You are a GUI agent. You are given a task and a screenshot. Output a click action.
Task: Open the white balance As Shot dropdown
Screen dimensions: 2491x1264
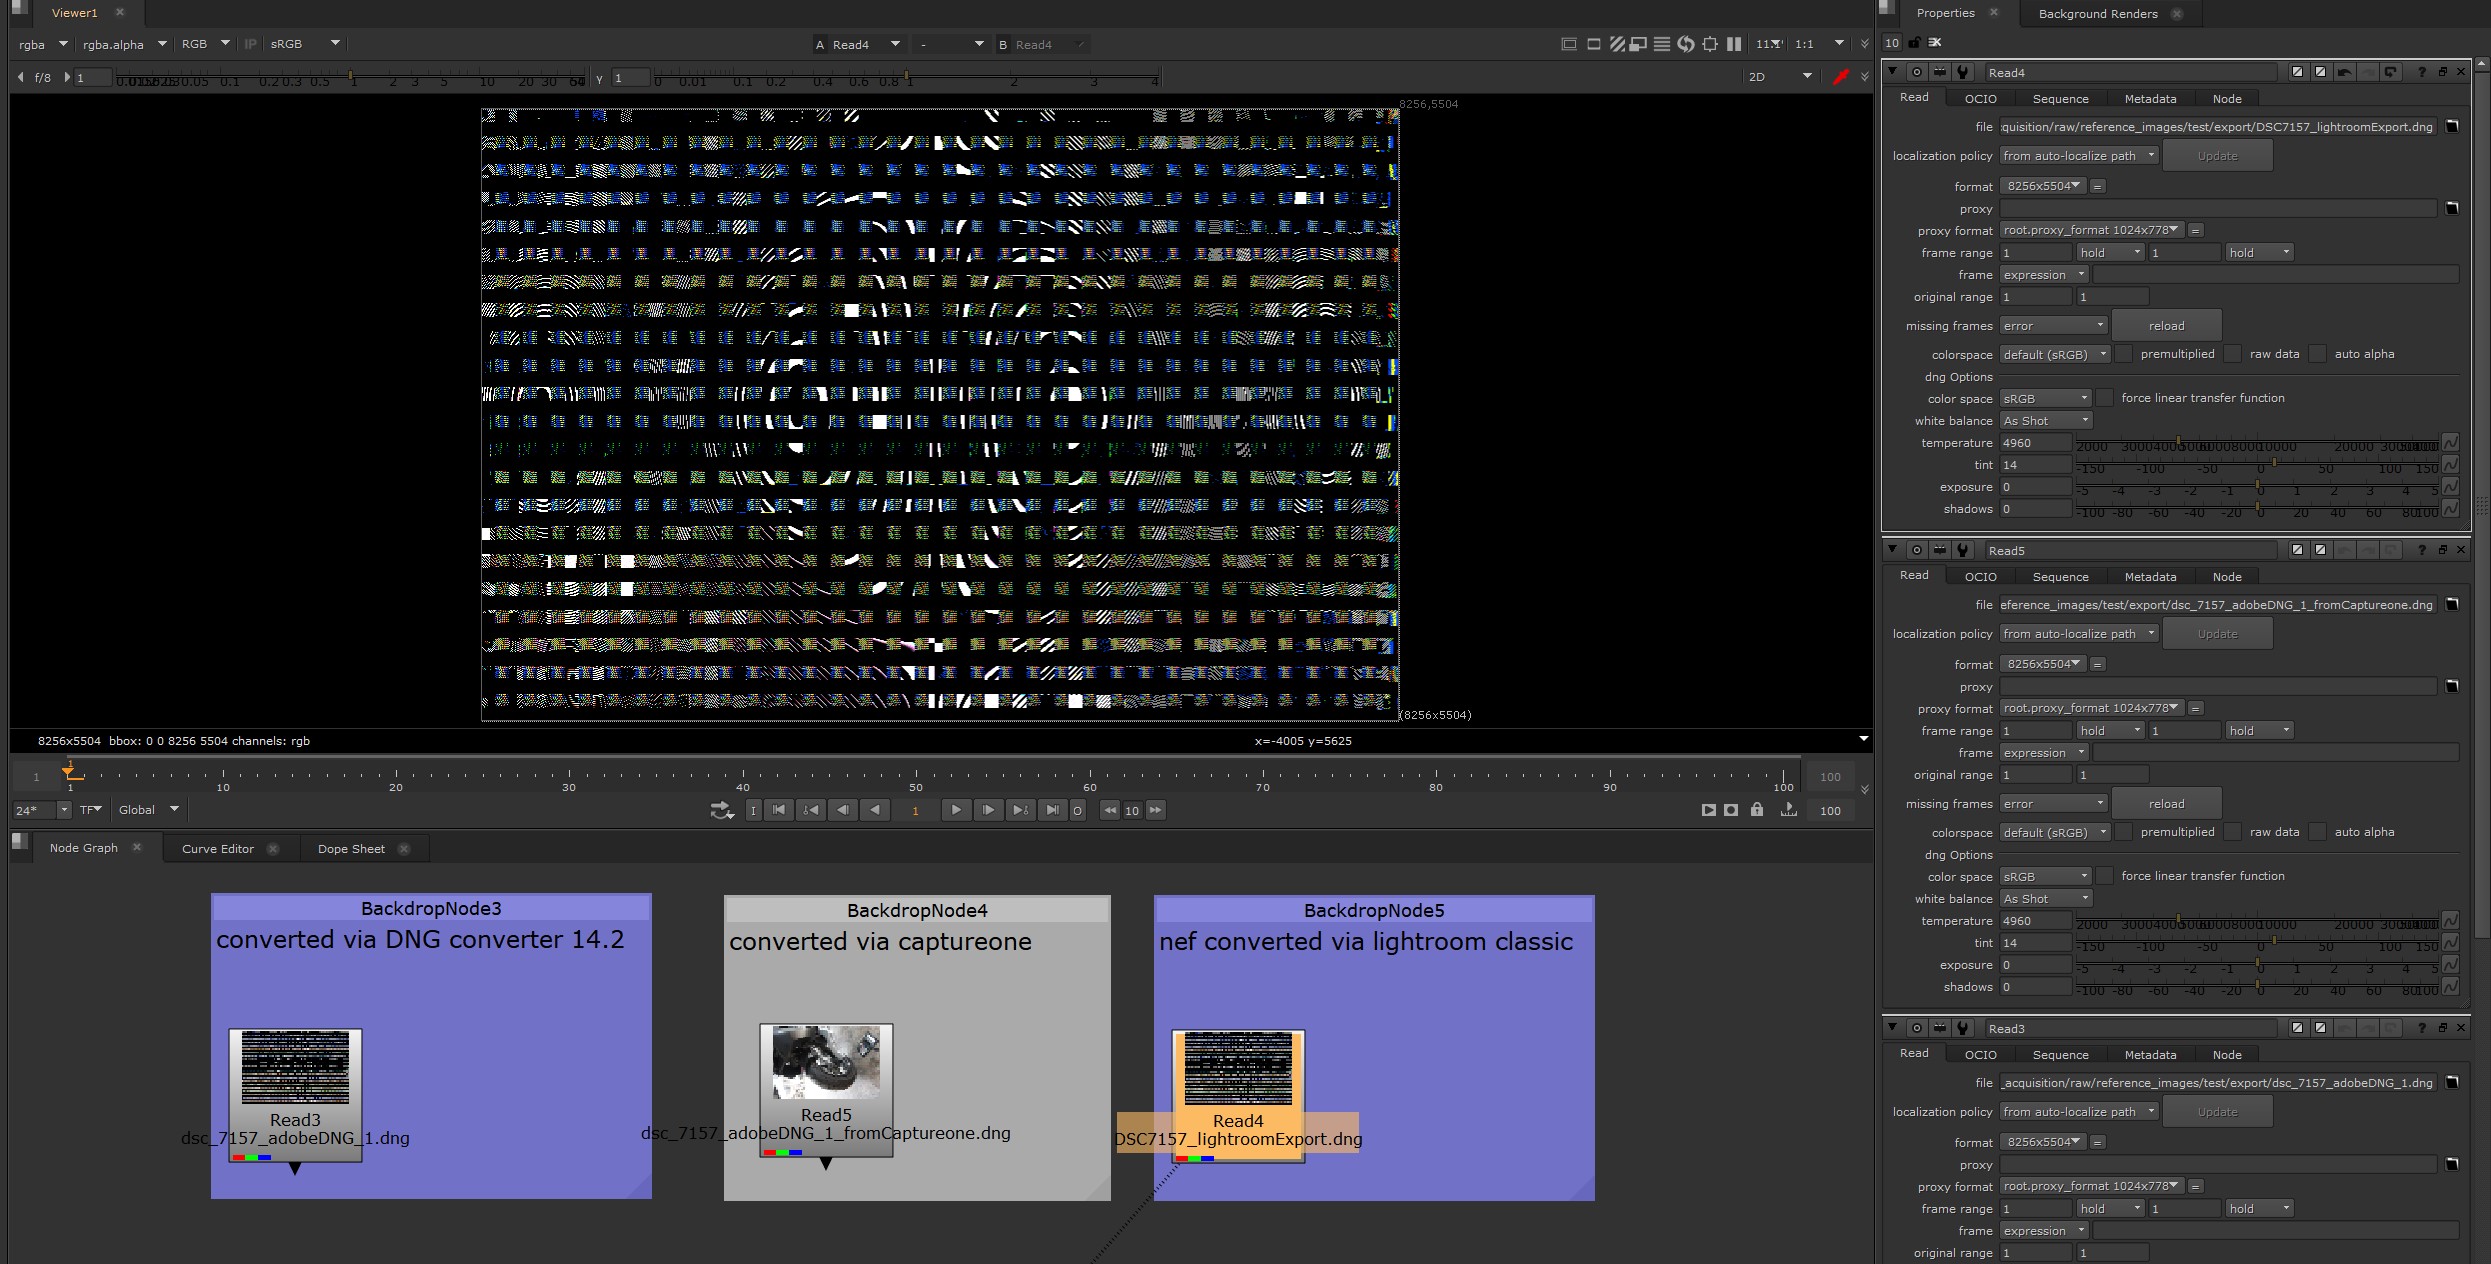click(2045, 420)
